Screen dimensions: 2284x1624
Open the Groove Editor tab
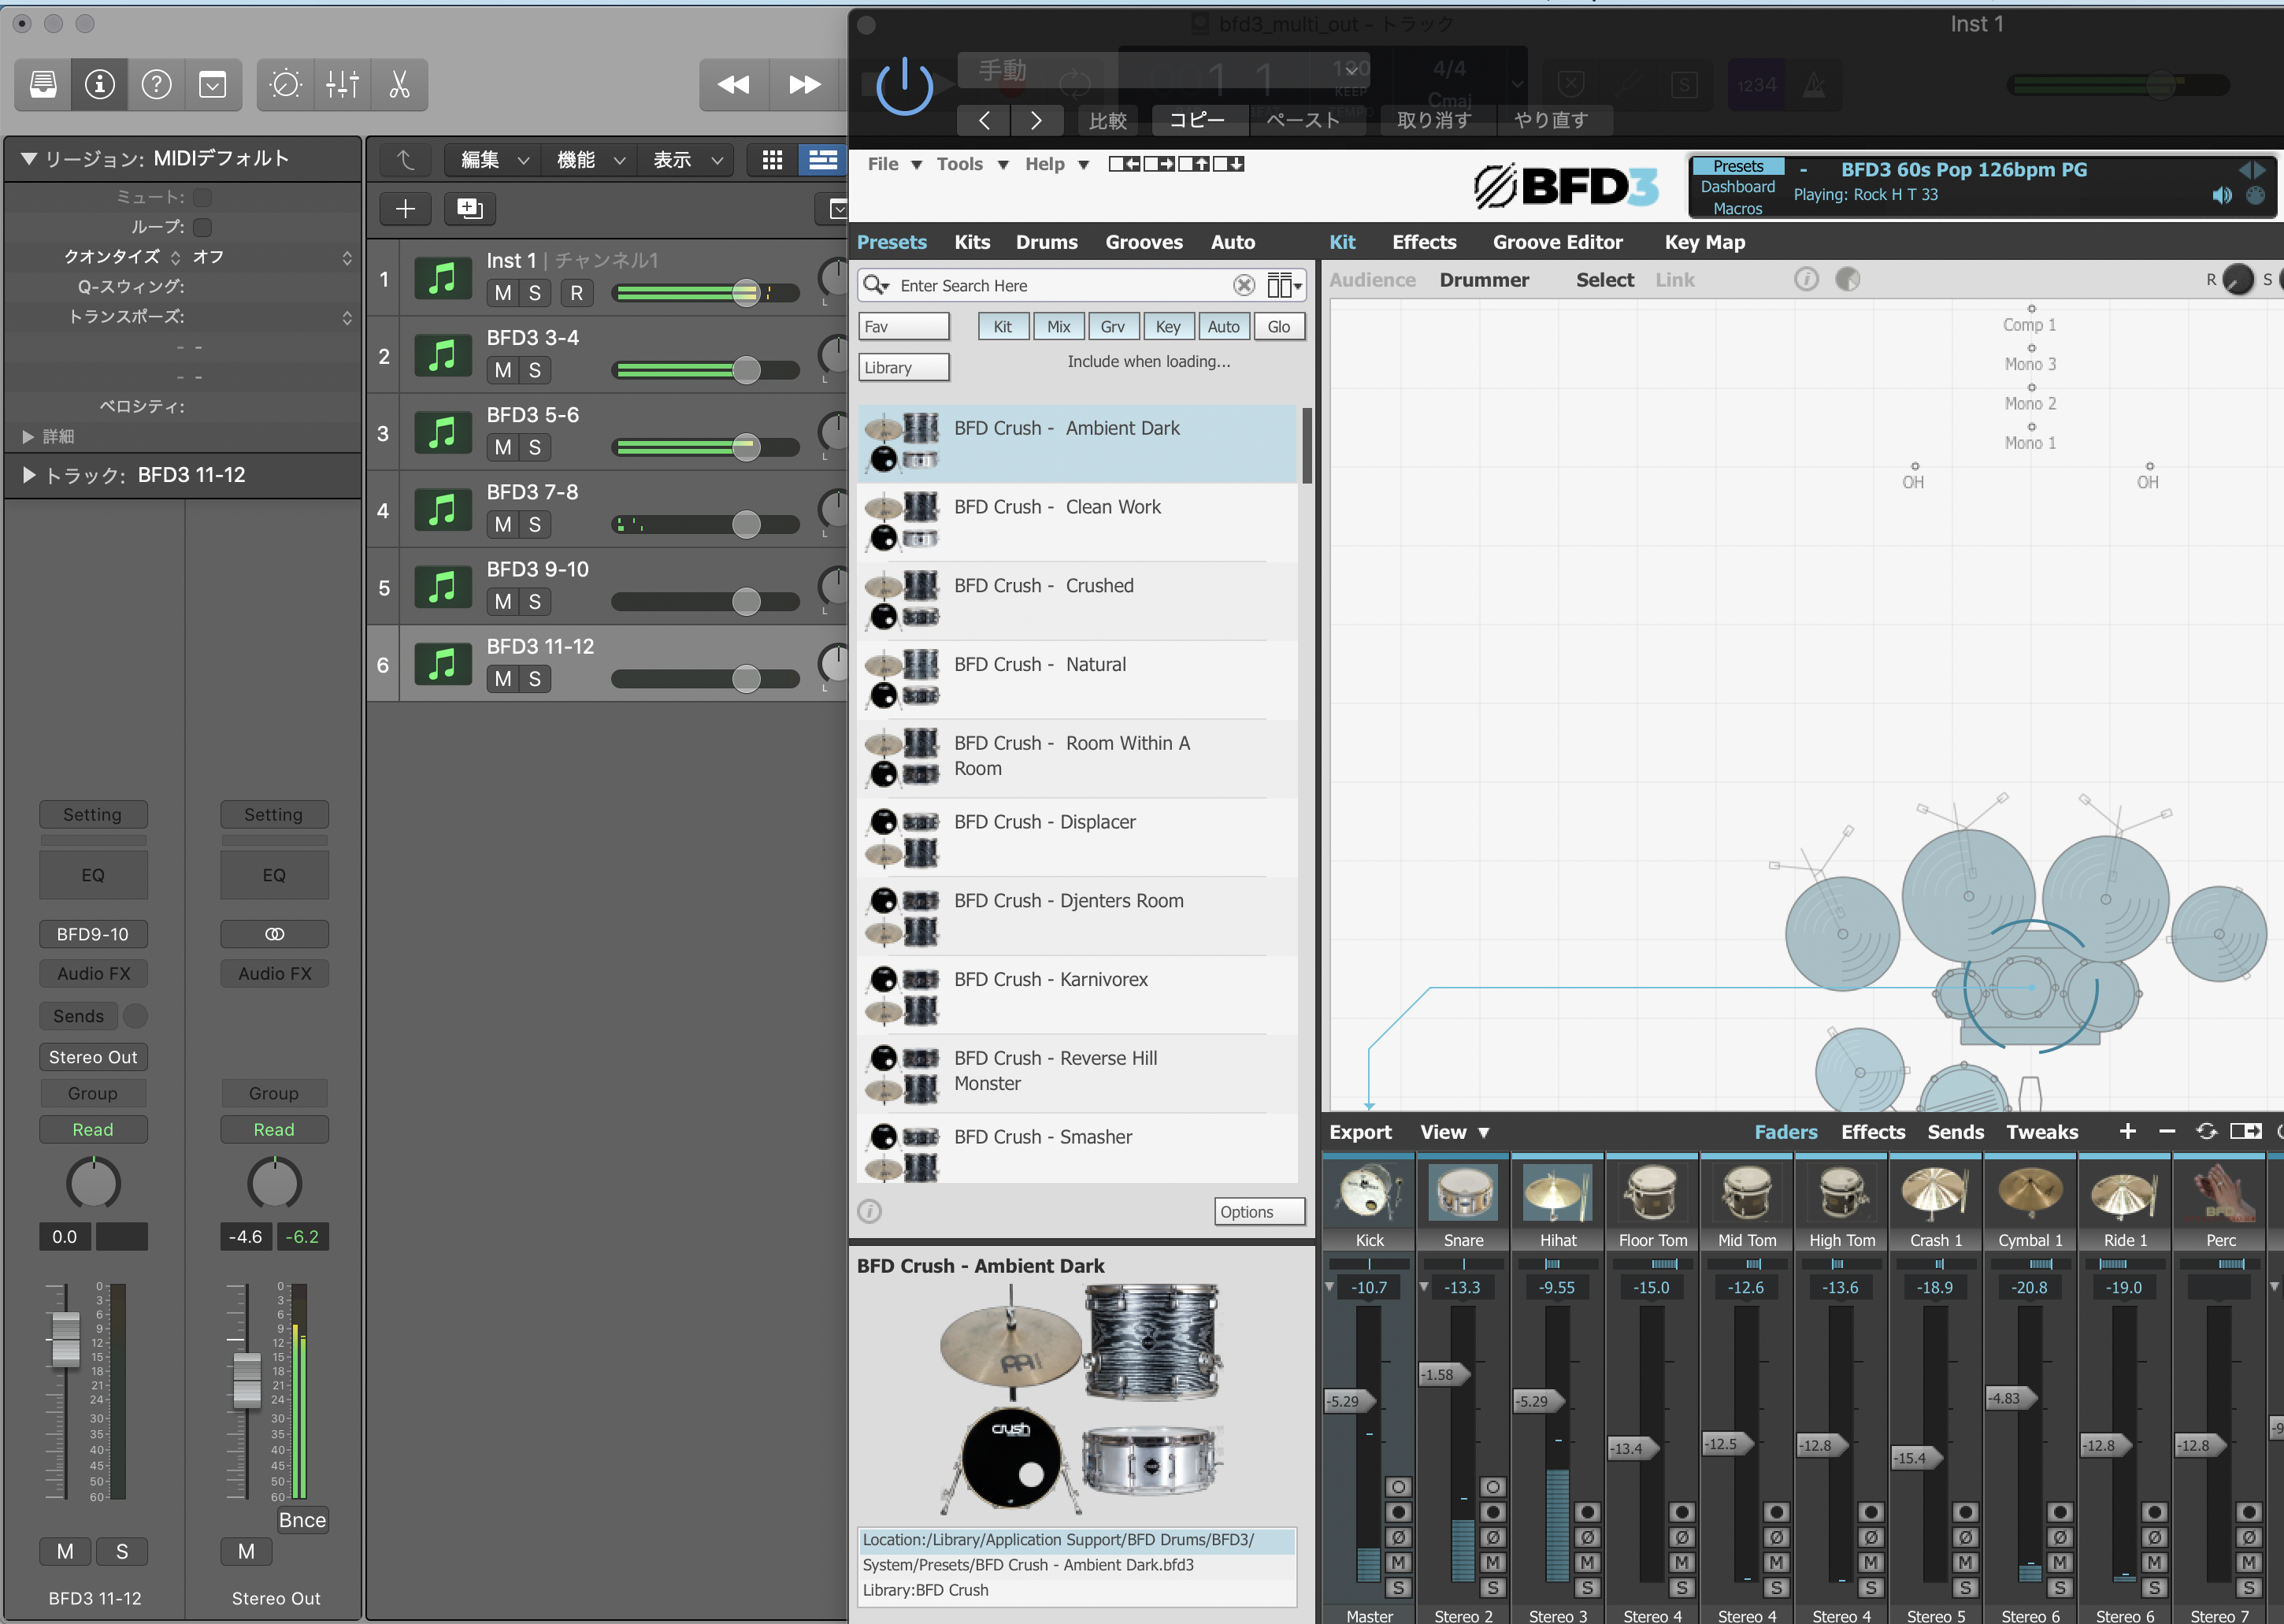[1558, 242]
